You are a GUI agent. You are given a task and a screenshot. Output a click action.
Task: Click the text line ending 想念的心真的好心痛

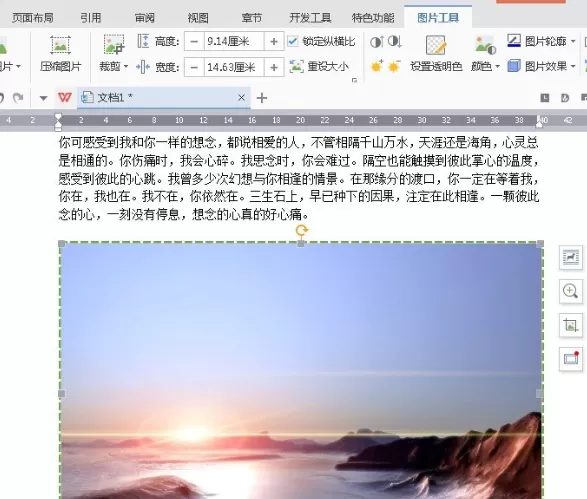tap(184, 214)
